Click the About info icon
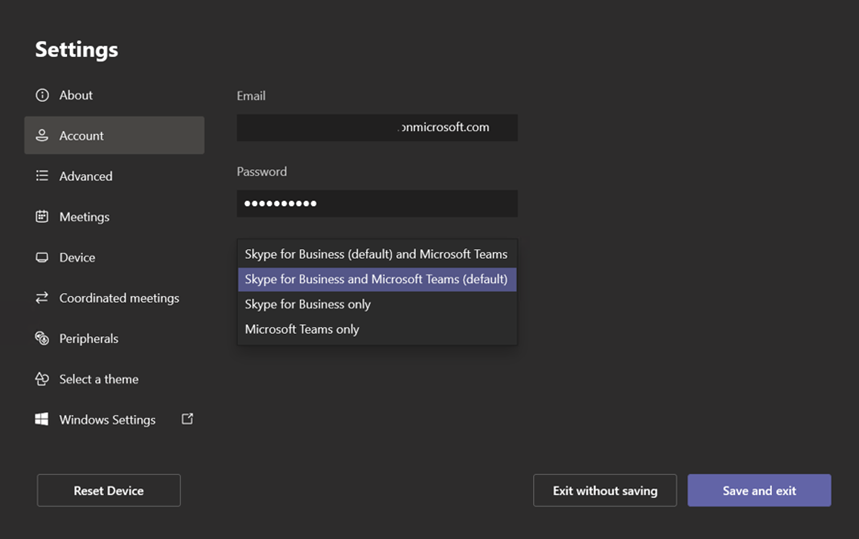Image resolution: width=859 pixels, height=539 pixels. [x=42, y=95]
